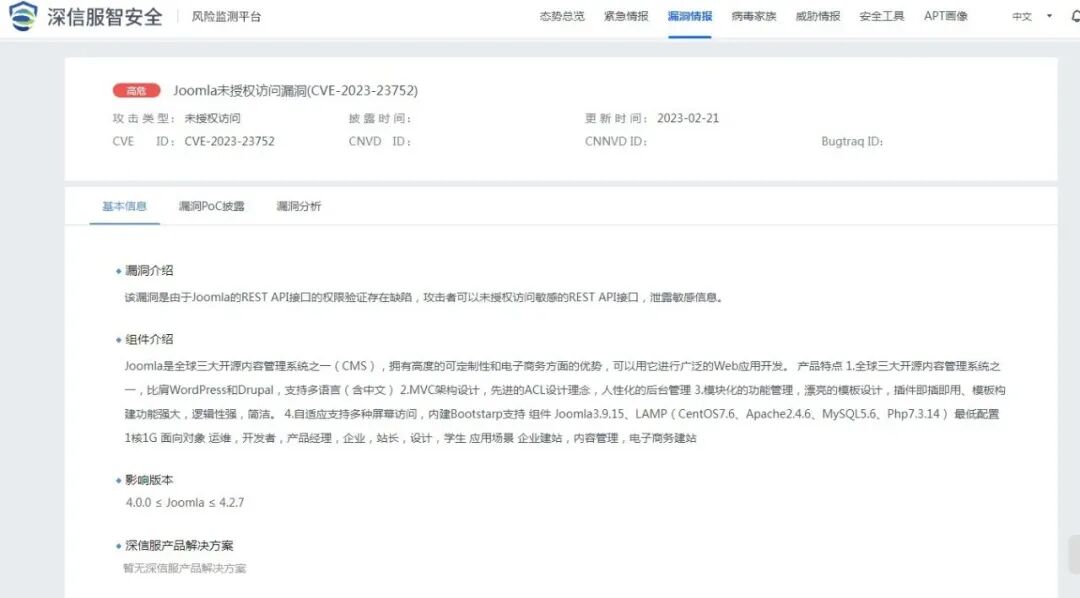
Task: Select the affected version 4.0.0 ≤ Joomla ≤ 4.2.7
Action: 185,503
